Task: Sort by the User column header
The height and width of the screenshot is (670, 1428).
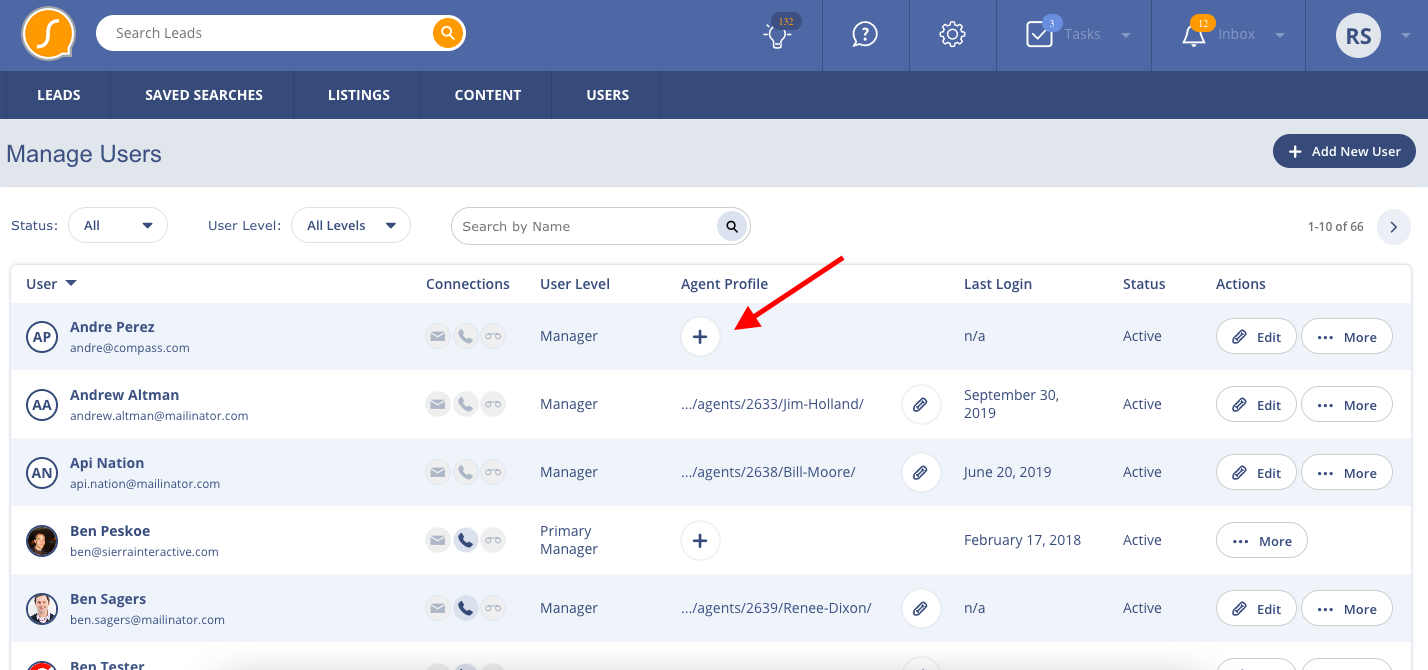Action: [x=52, y=284]
